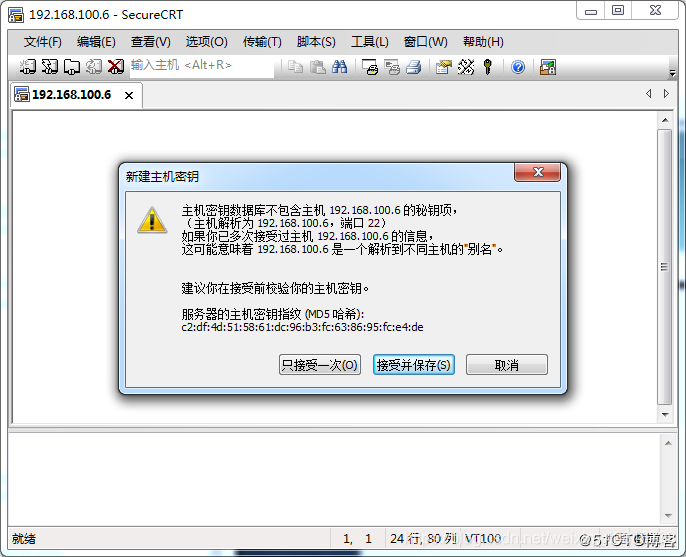Viewport: 686px width, 557px height.
Task: Click the SecureCRT title bar icon
Action: click(x=16, y=15)
